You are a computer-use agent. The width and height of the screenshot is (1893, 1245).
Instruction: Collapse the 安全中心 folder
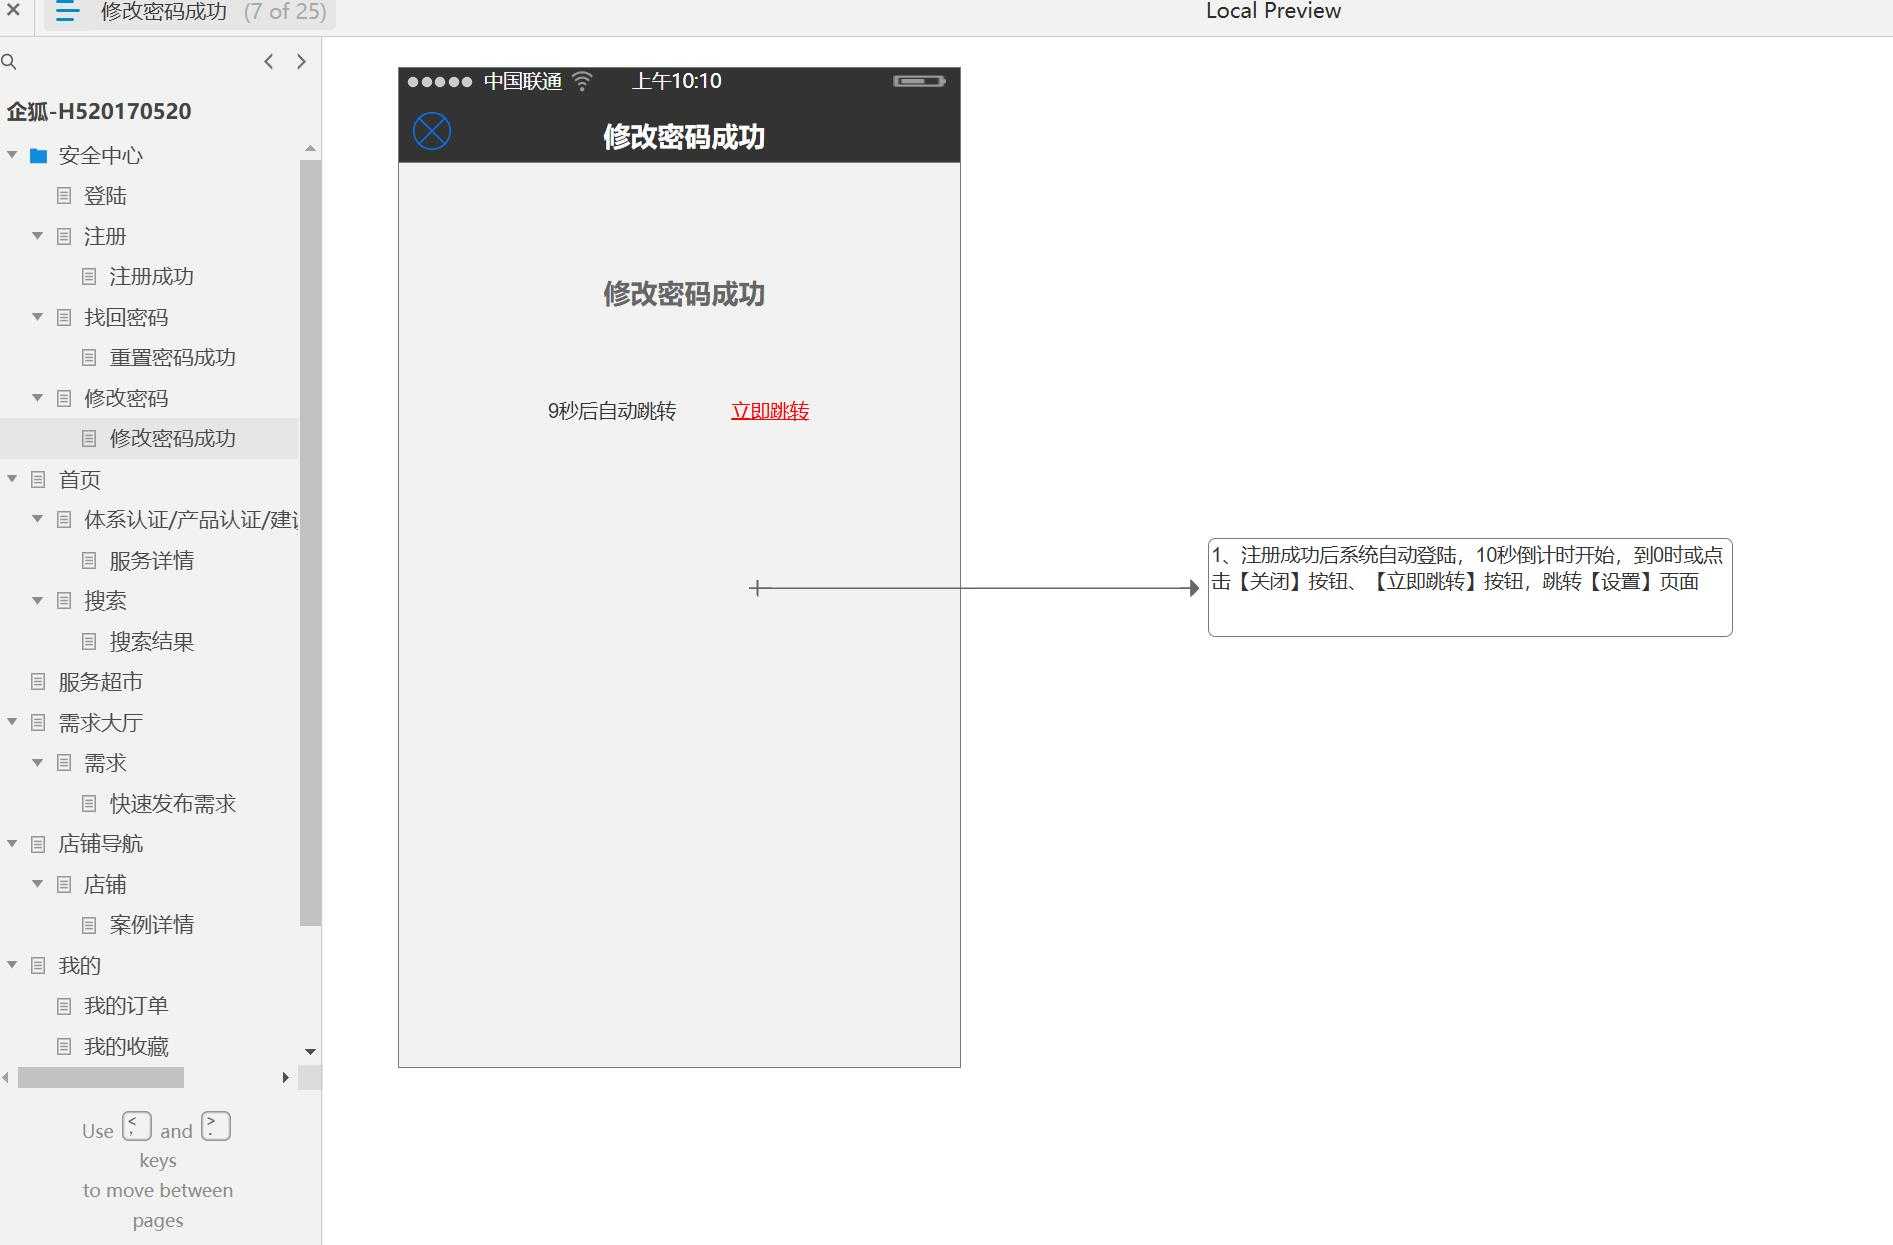[x=12, y=155]
